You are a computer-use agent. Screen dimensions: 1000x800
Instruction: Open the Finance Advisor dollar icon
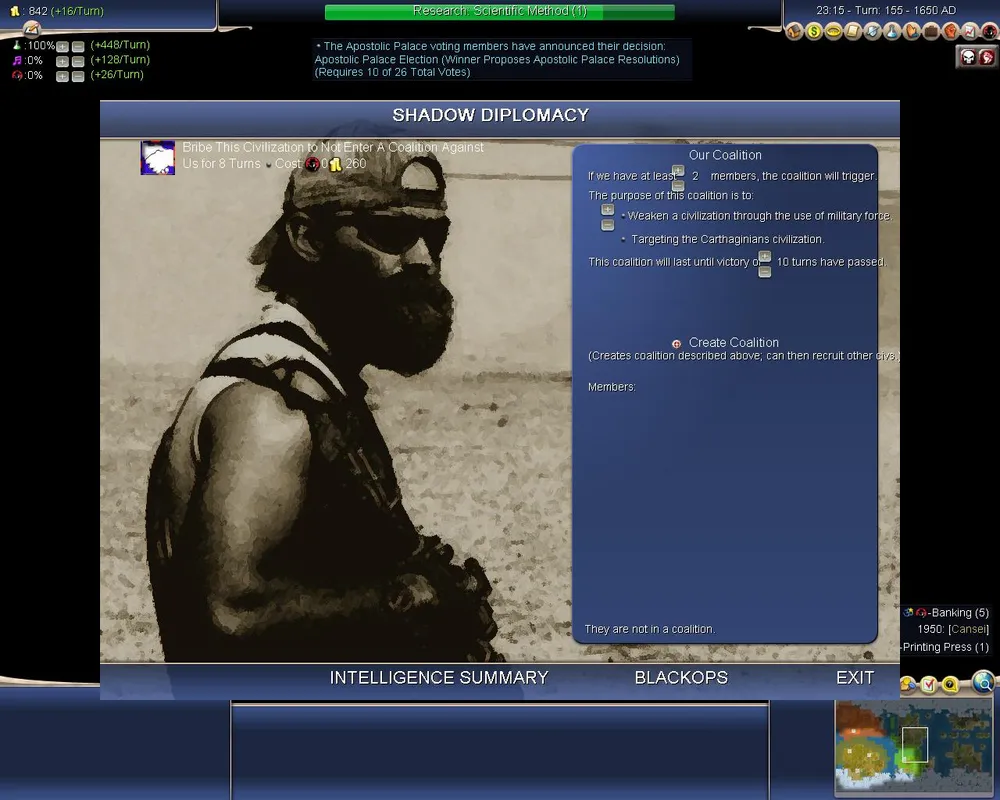point(813,31)
